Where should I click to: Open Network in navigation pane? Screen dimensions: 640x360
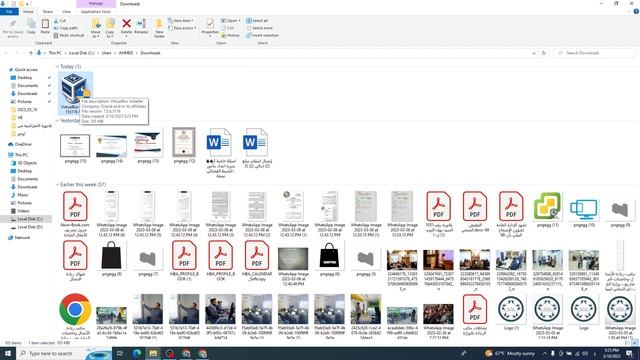coord(19,238)
